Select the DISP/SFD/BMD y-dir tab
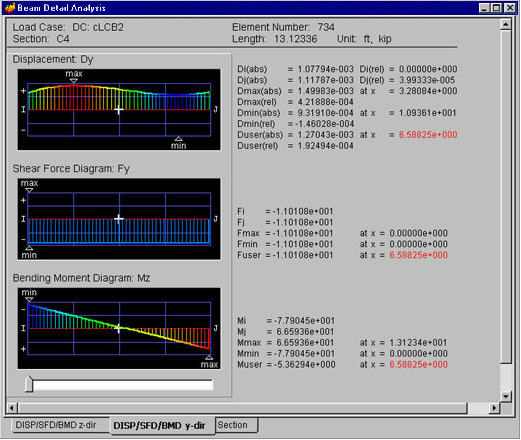 point(159,426)
